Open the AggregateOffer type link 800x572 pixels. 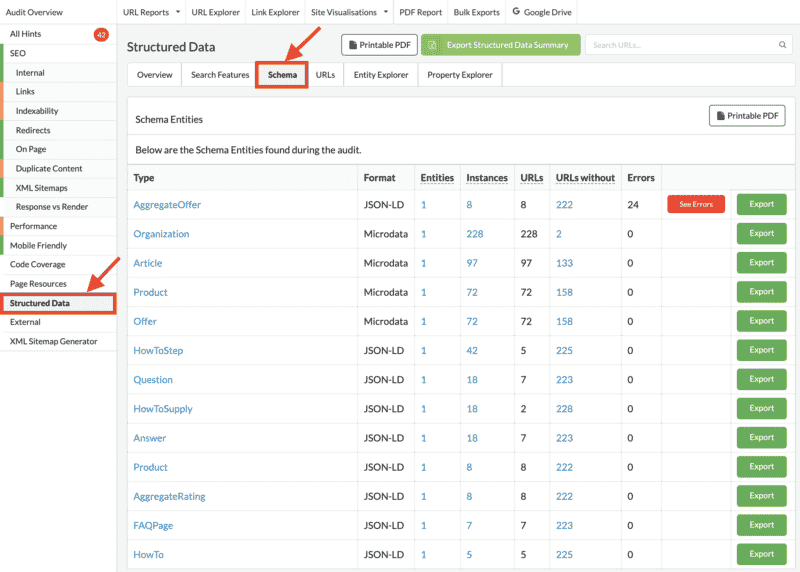click(x=167, y=205)
